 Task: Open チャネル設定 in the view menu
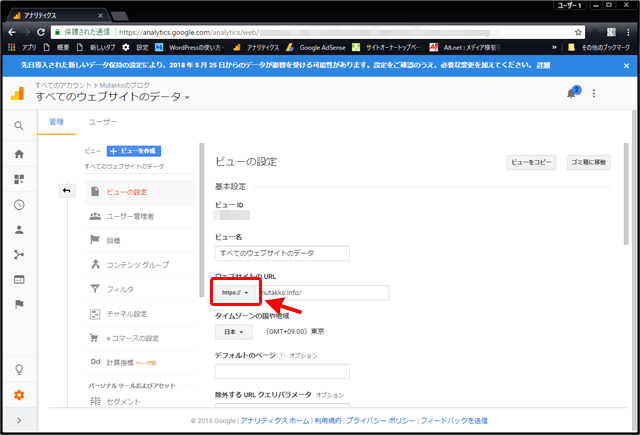[141, 314]
